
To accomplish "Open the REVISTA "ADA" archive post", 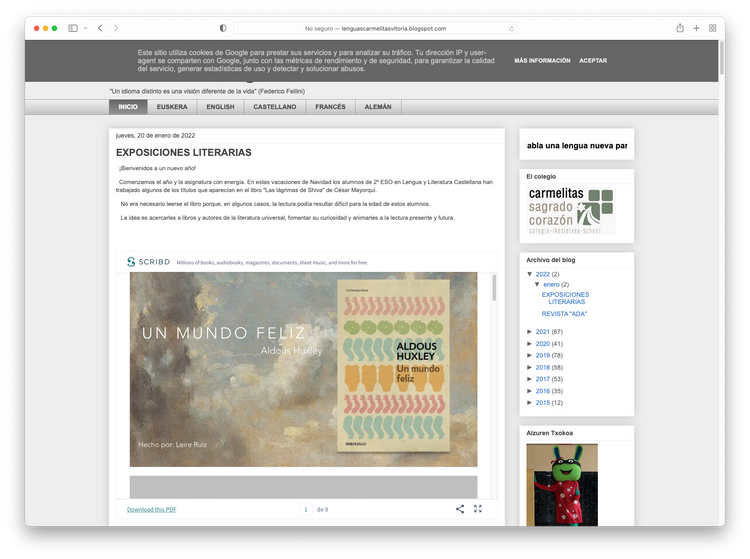I will click(x=564, y=314).
